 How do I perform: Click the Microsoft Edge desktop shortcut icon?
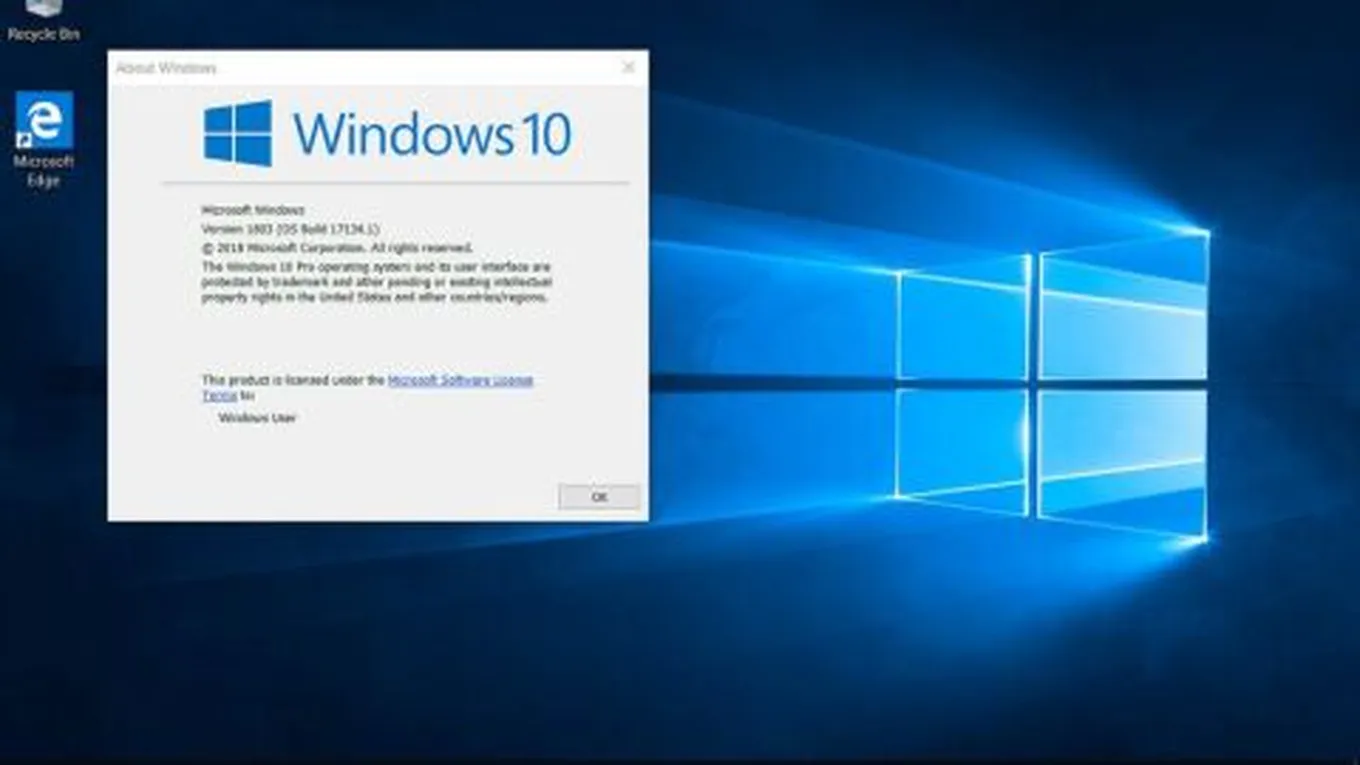(44, 120)
